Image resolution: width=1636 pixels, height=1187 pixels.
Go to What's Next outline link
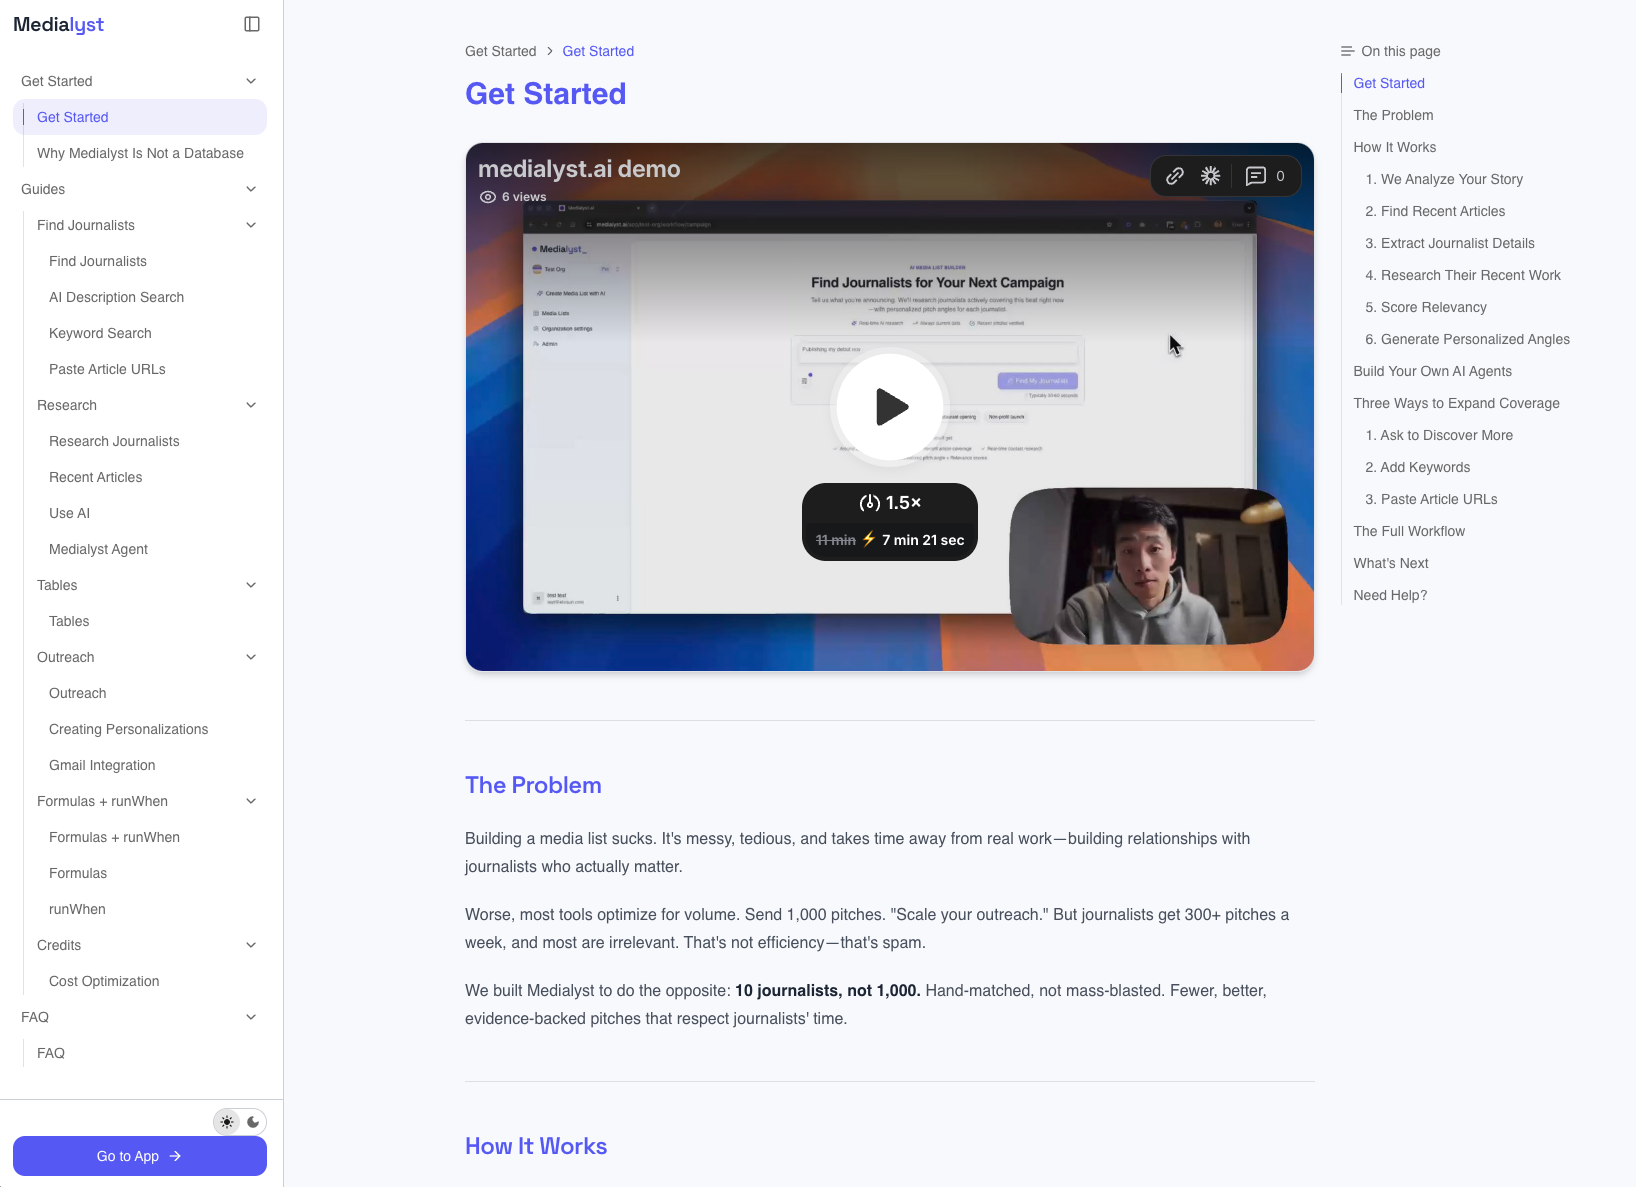click(x=1391, y=563)
